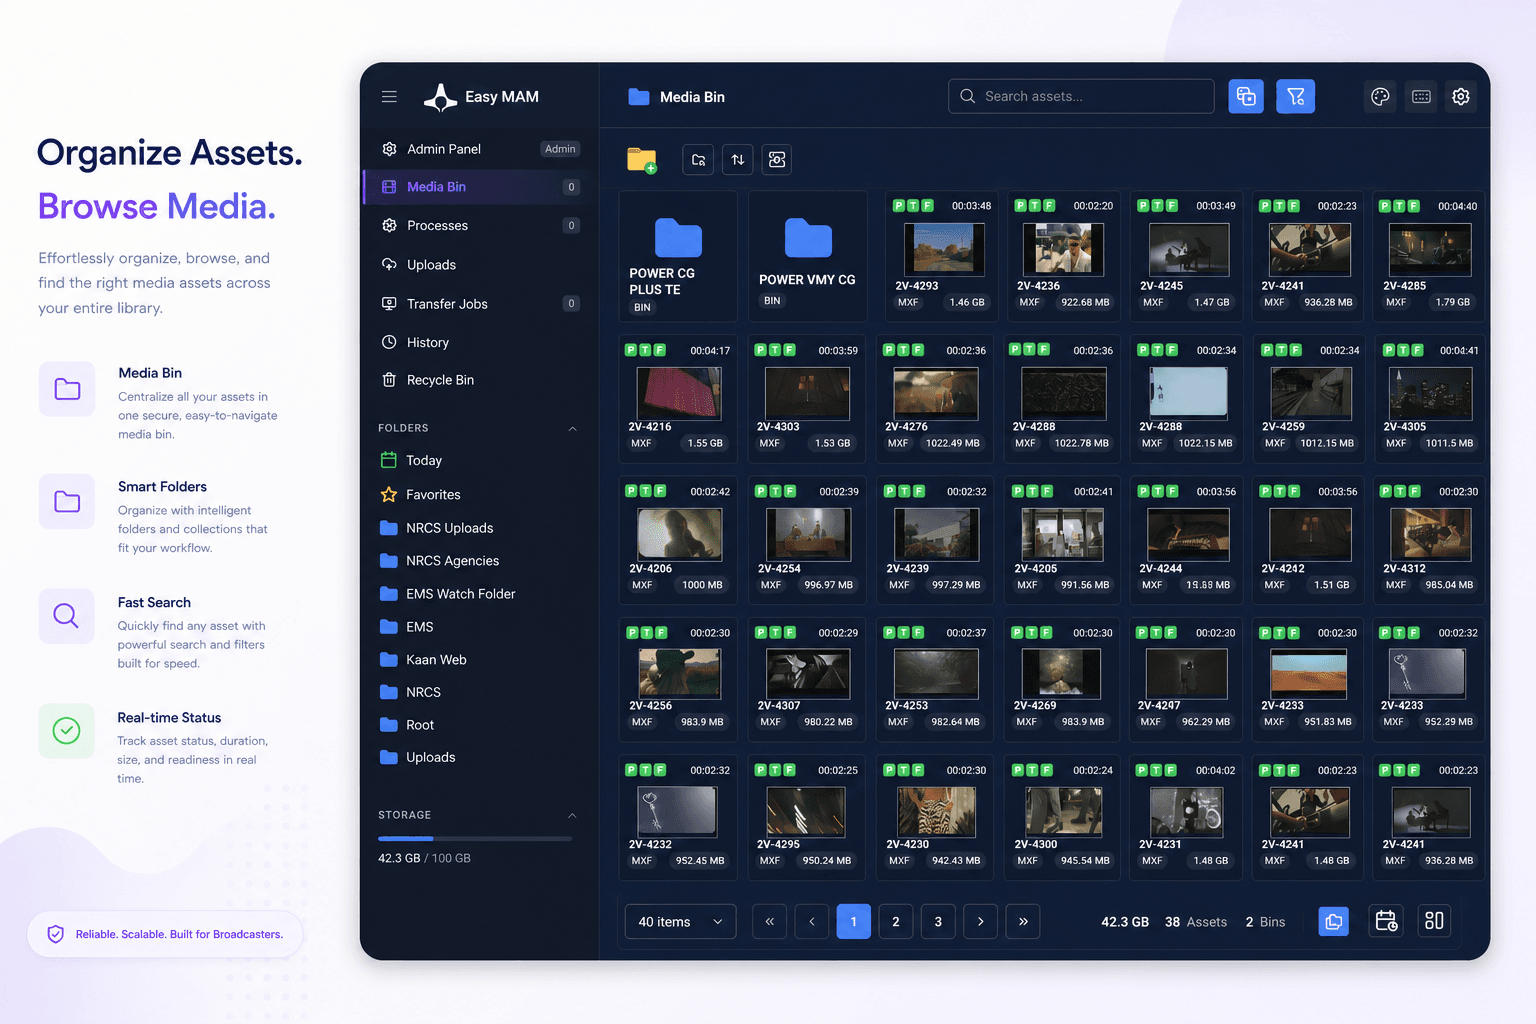
Task: Select the 2V-4293 asset thumbnail
Action: click(944, 249)
